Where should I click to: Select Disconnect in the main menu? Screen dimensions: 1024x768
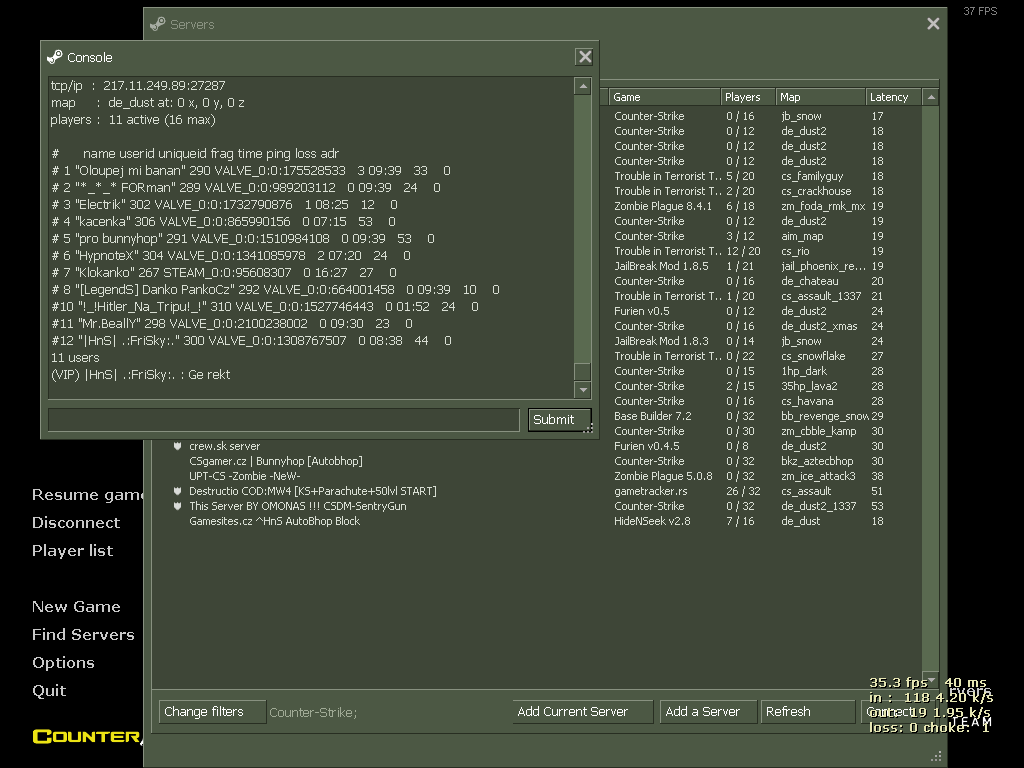tap(76, 522)
